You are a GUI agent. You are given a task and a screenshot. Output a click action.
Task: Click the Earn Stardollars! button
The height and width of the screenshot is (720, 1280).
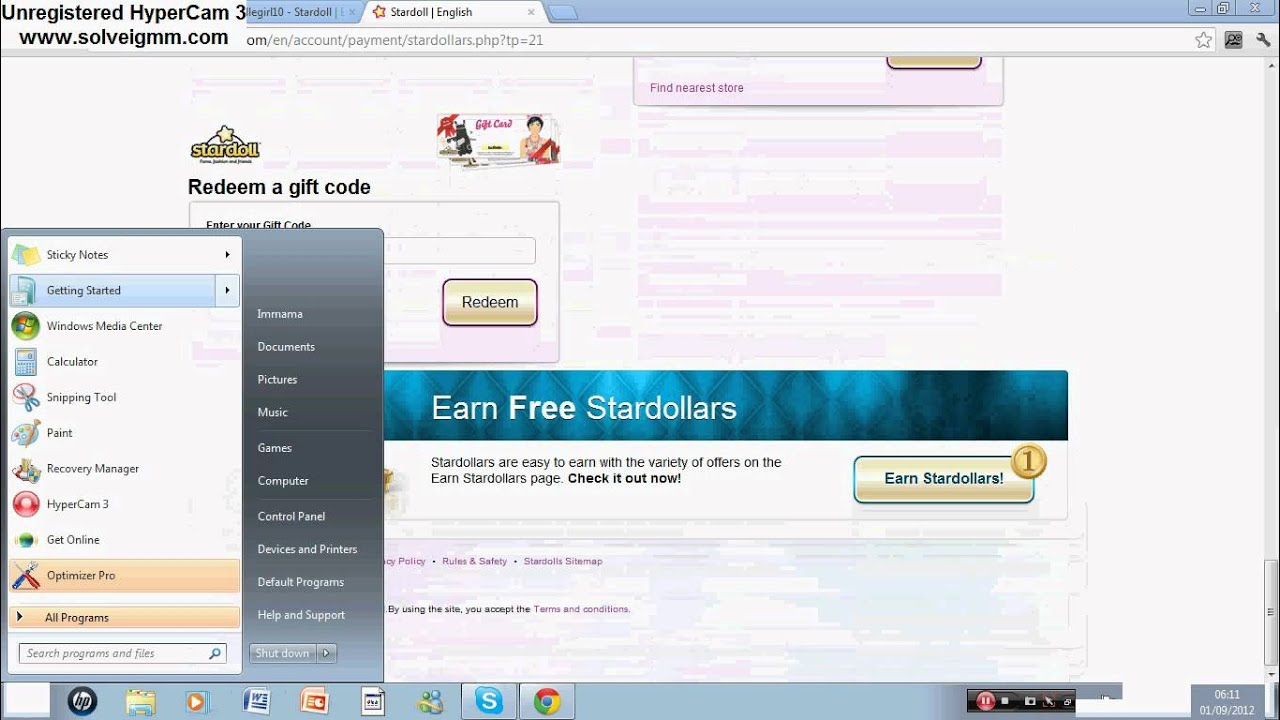[x=943, y=478]
